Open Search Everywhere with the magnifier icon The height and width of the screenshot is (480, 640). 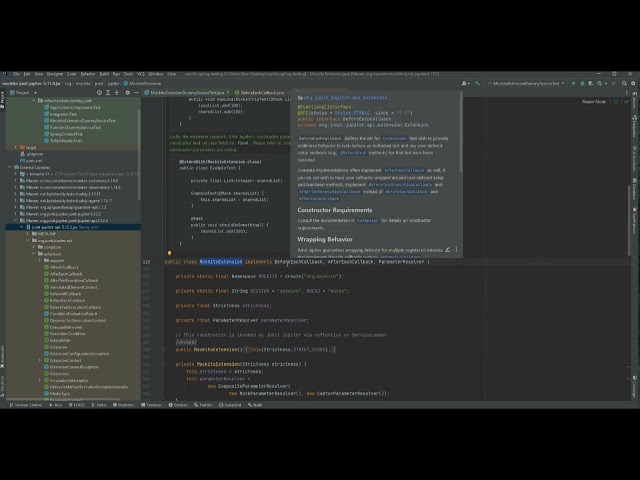coord(624,83)
